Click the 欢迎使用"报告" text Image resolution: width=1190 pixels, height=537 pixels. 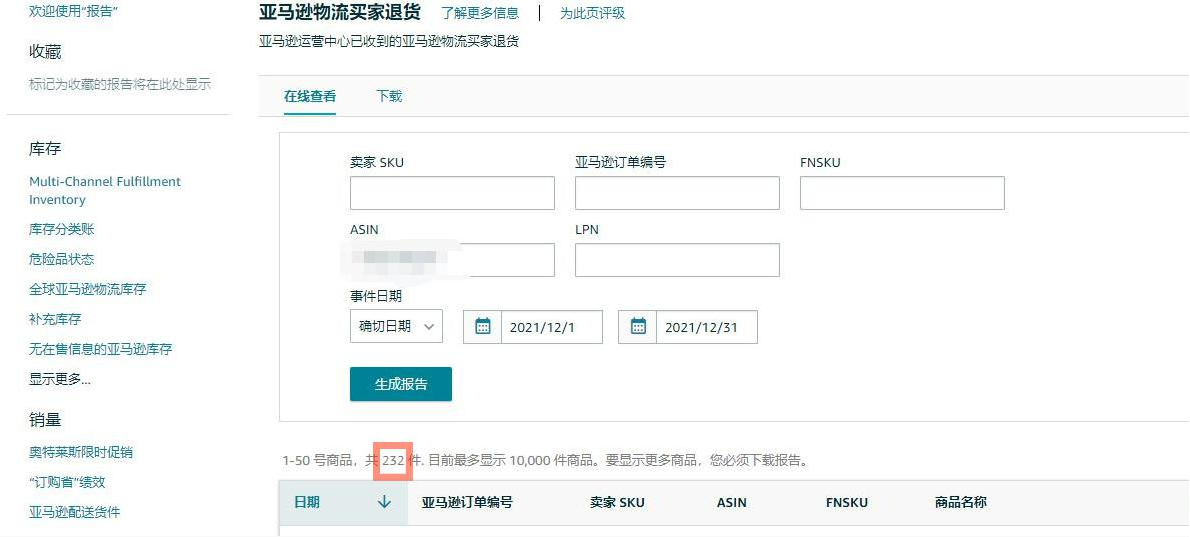pyautogui.click(x=73, y=11)
